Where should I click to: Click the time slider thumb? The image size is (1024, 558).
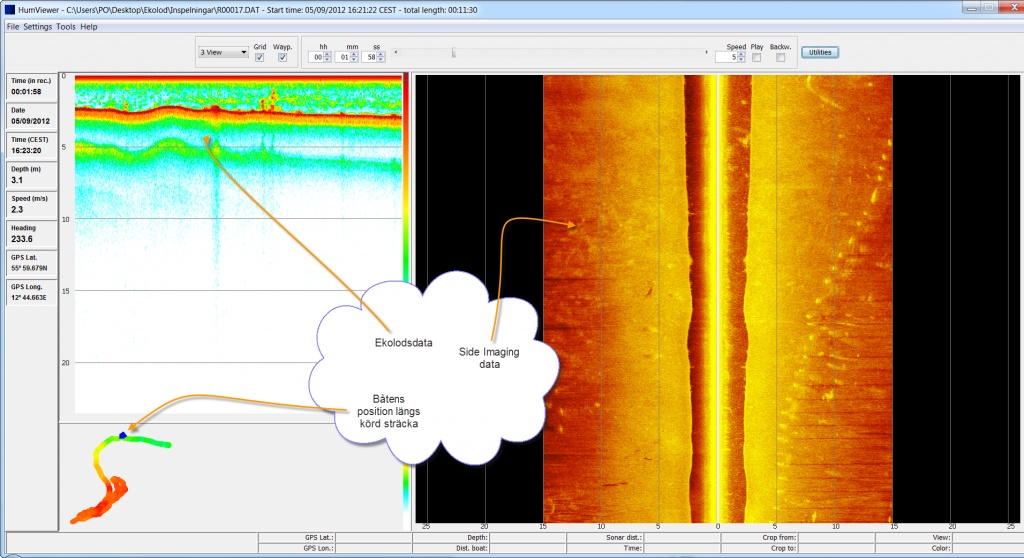coord(453,52)
